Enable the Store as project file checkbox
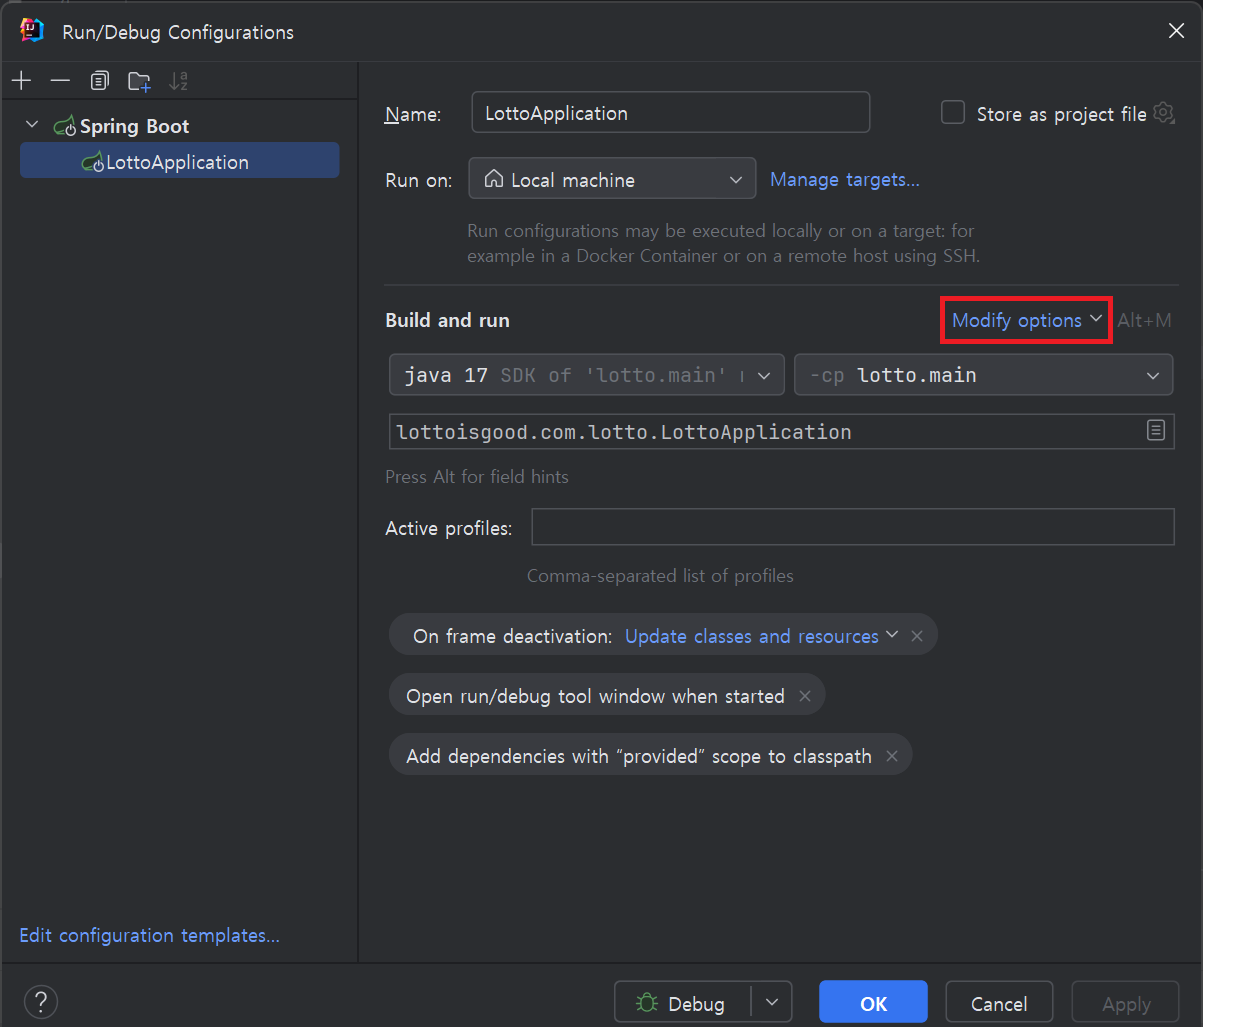1253x1027 pixels. tap(952, 113)
